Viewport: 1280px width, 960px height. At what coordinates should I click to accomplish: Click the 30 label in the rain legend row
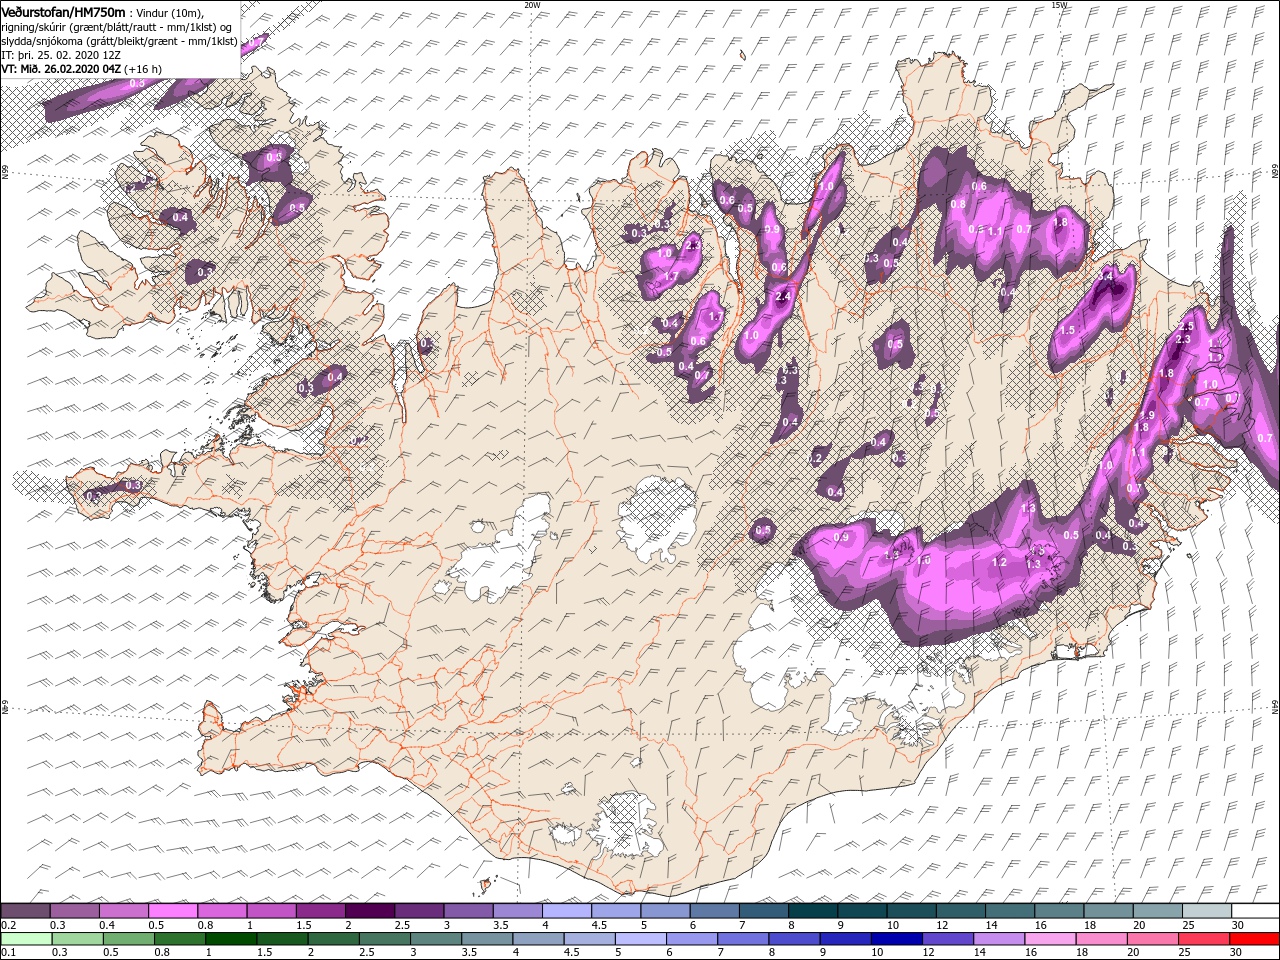click(x=1238, y=953)
